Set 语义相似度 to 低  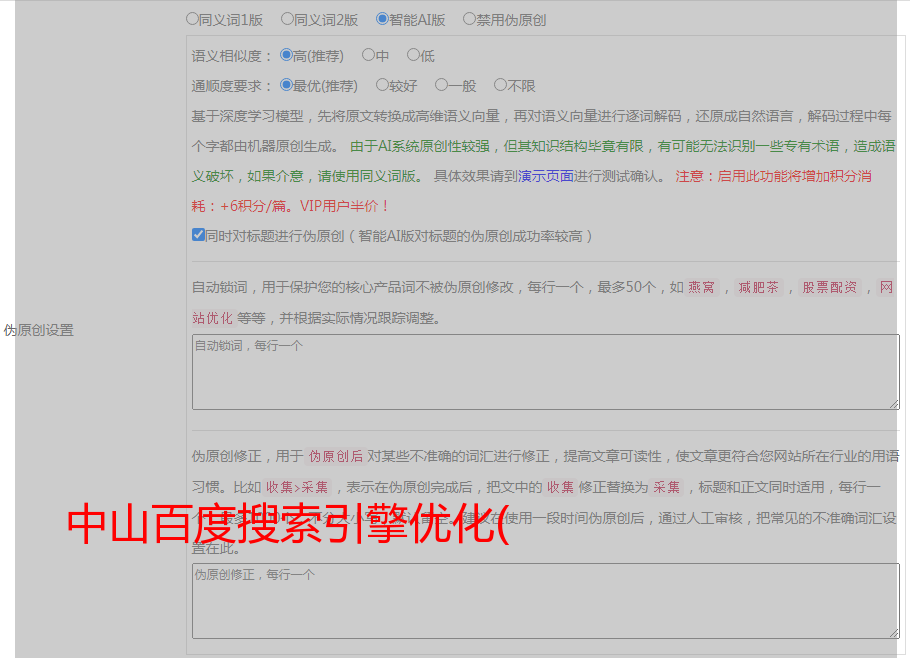413,55
